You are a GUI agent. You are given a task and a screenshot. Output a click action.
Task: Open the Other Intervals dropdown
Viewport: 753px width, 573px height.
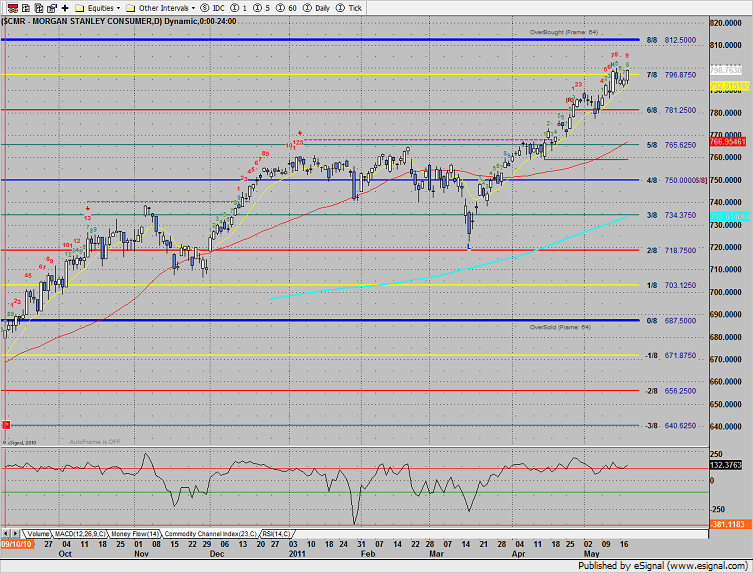160,8
